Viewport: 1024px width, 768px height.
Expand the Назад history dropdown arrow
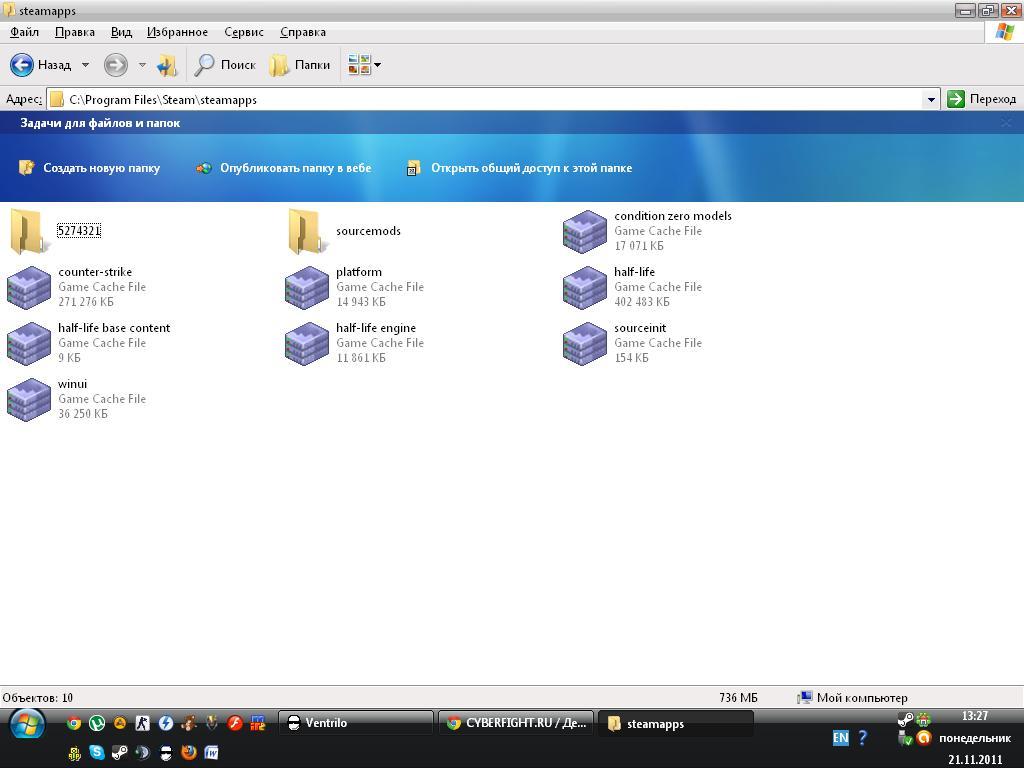[x=86, y=65]
